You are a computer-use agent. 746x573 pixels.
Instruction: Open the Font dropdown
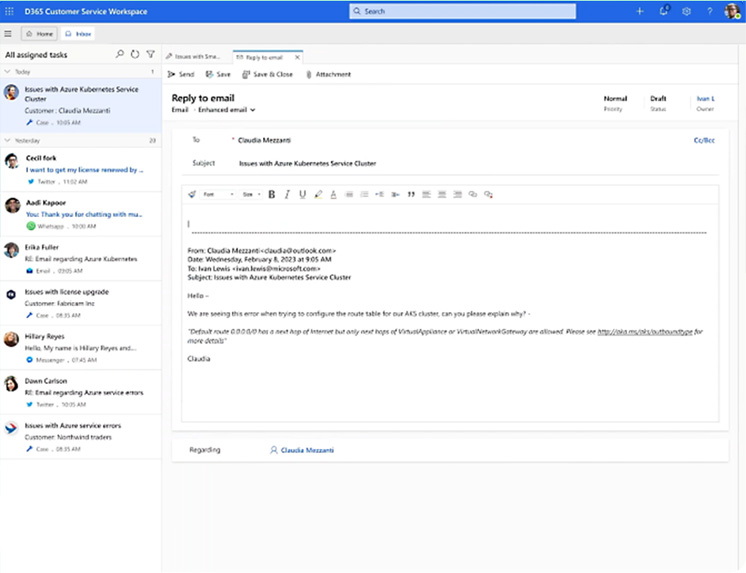coord(218,194)
